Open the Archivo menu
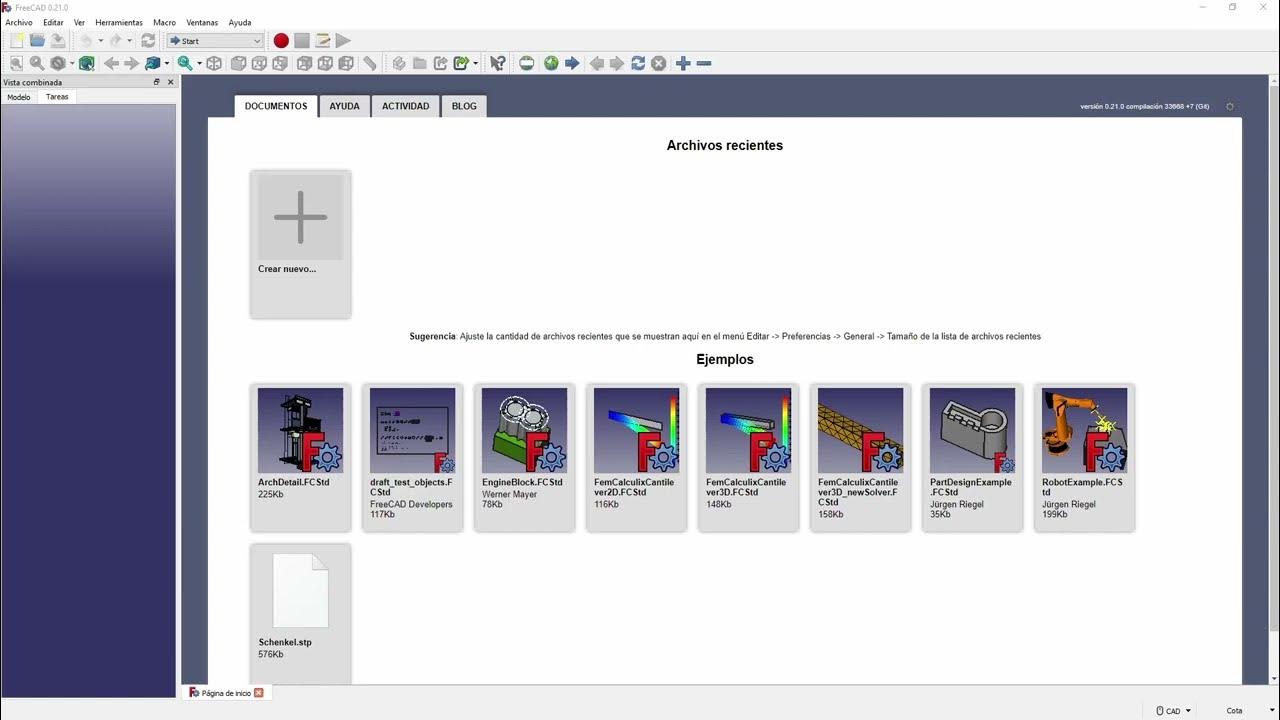 [19, 22]
